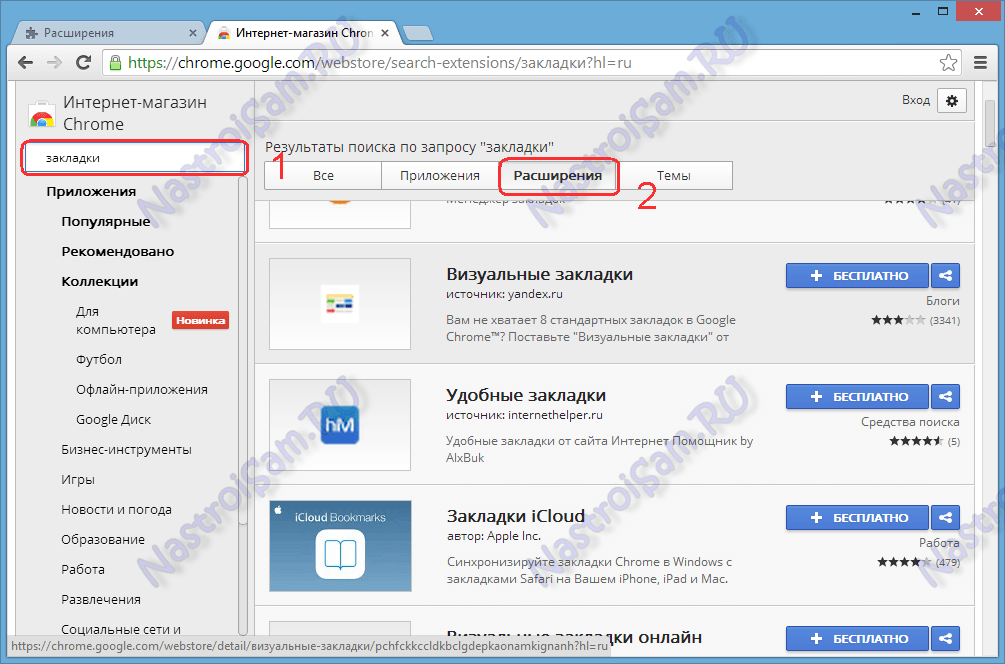Open the web store settings gear

pyautogui.click(x=952, y=101)
